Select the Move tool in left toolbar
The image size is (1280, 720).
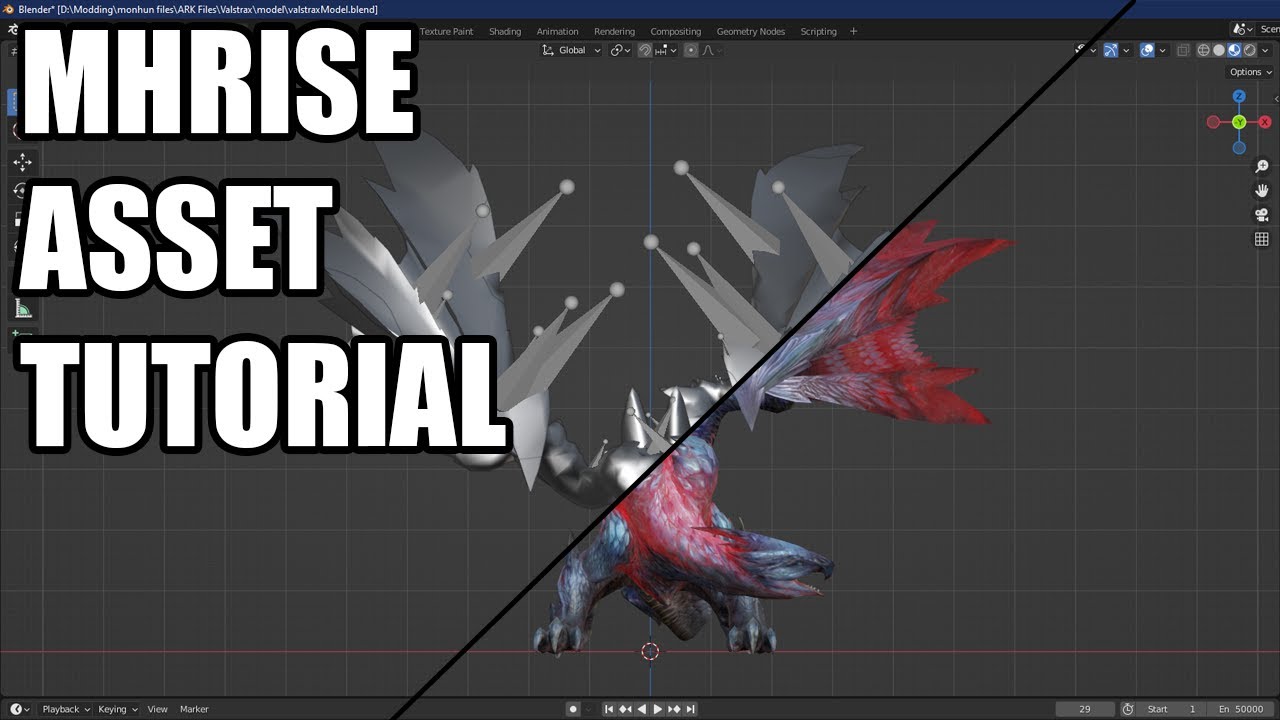(22, 163)
